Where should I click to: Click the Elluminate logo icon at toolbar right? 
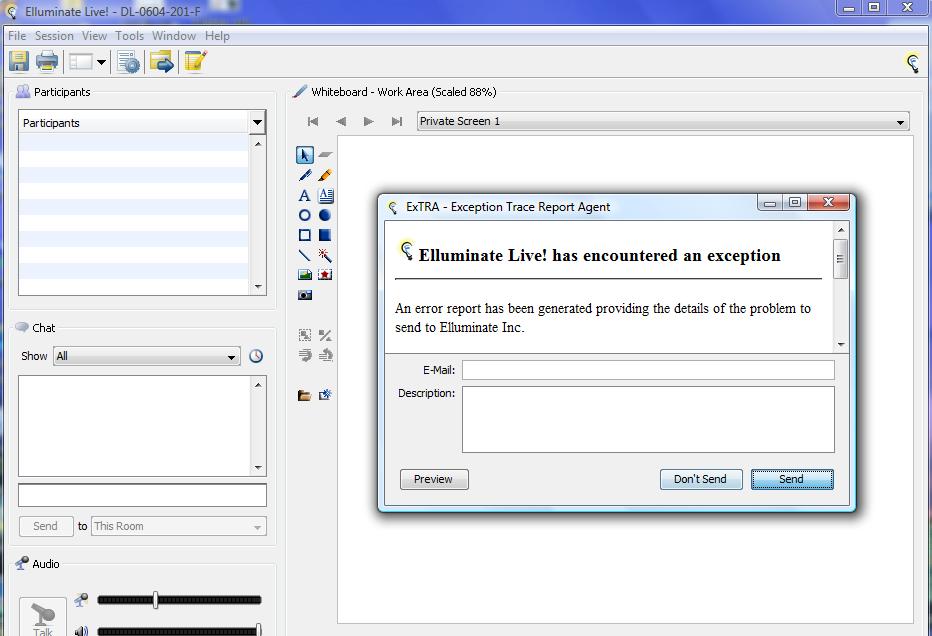pos(912,62)
